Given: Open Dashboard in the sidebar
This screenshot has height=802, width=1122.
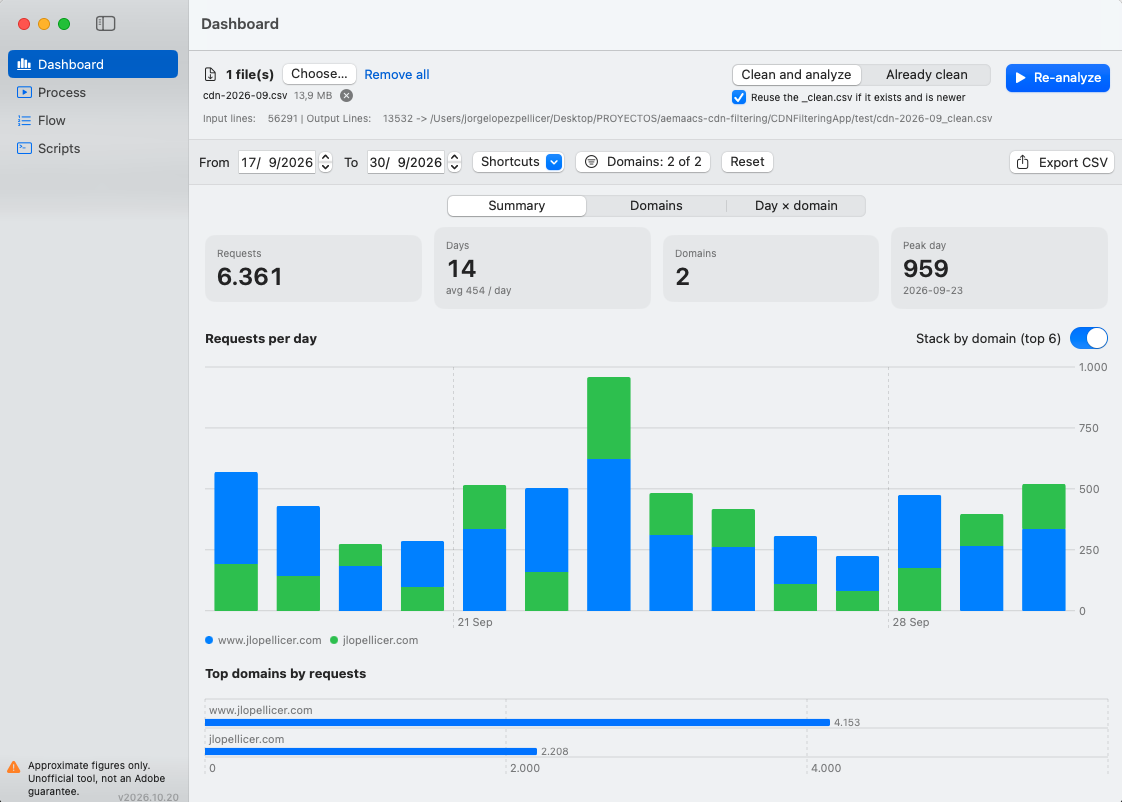Looking at the screenshot, I should tap(93, 64).
